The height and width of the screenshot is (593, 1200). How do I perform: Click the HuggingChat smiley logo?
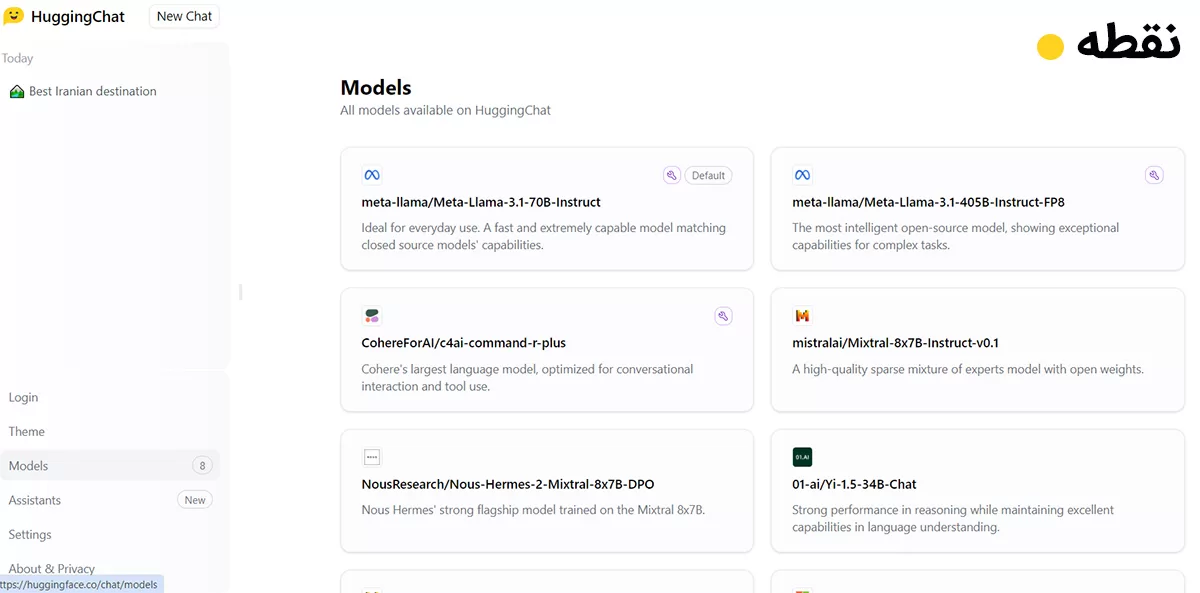click(13, 16)
